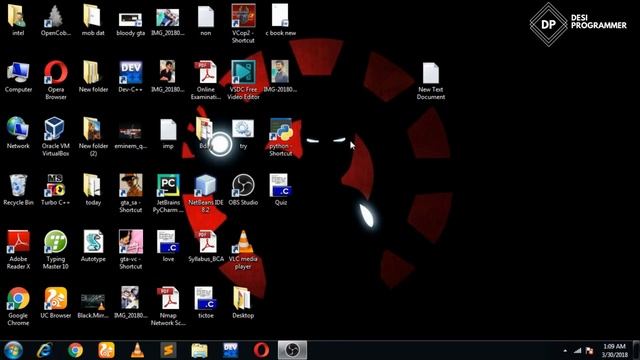
Task: Select the try file with gear icon
Action: point(243,129)
